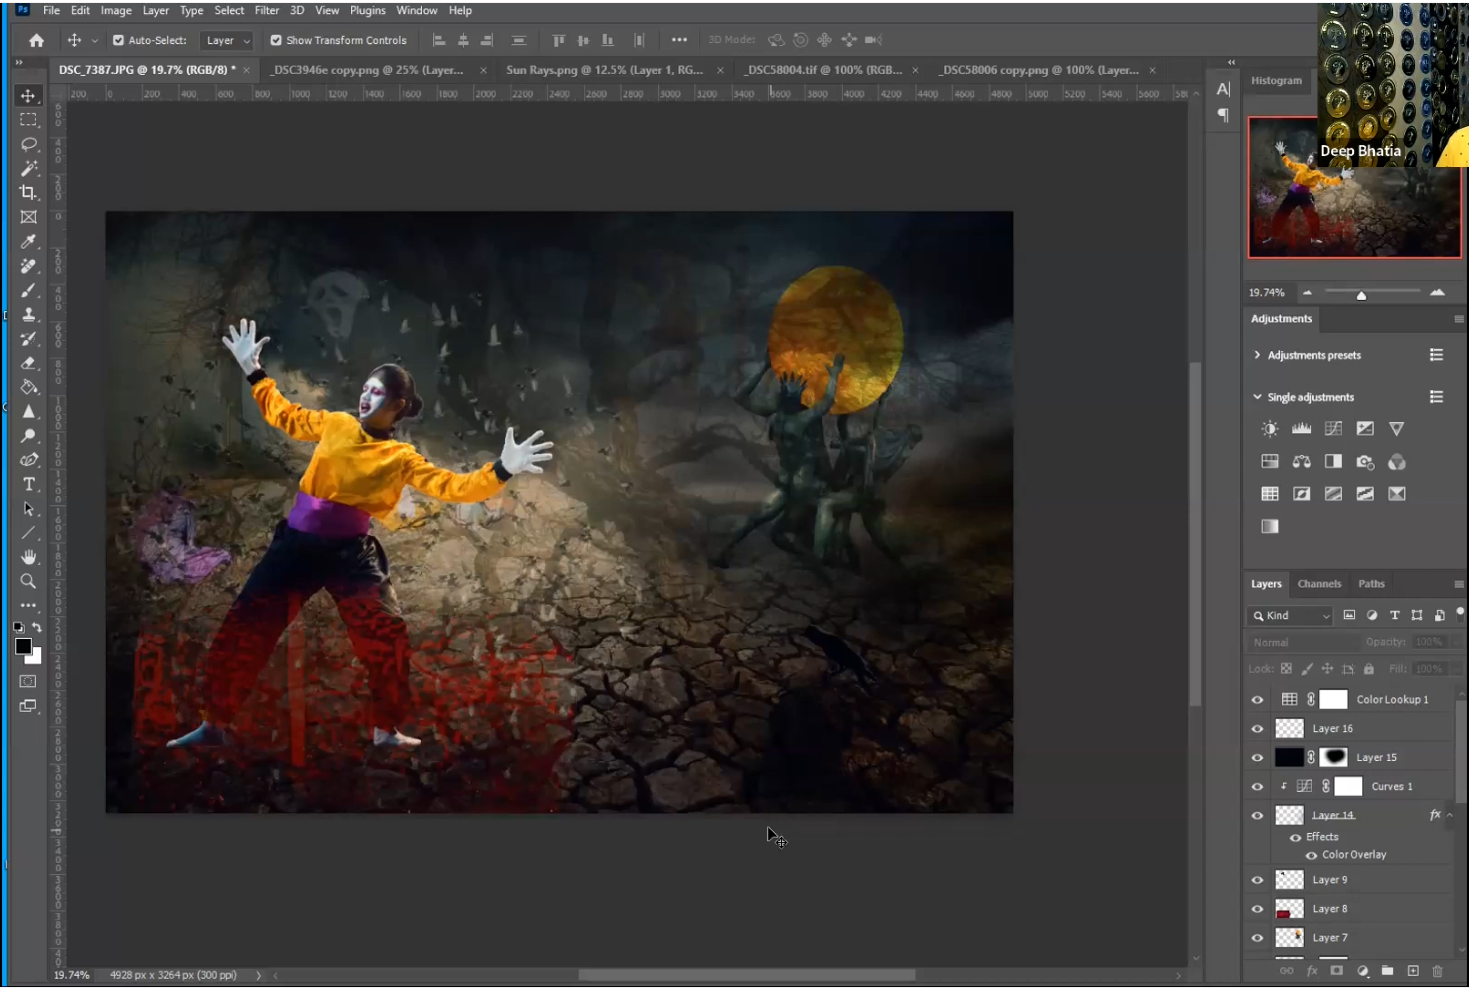Screen dimensions: 1469x988
Task: Switch to Sun Rays.png document tab
Action: point(604,70)
